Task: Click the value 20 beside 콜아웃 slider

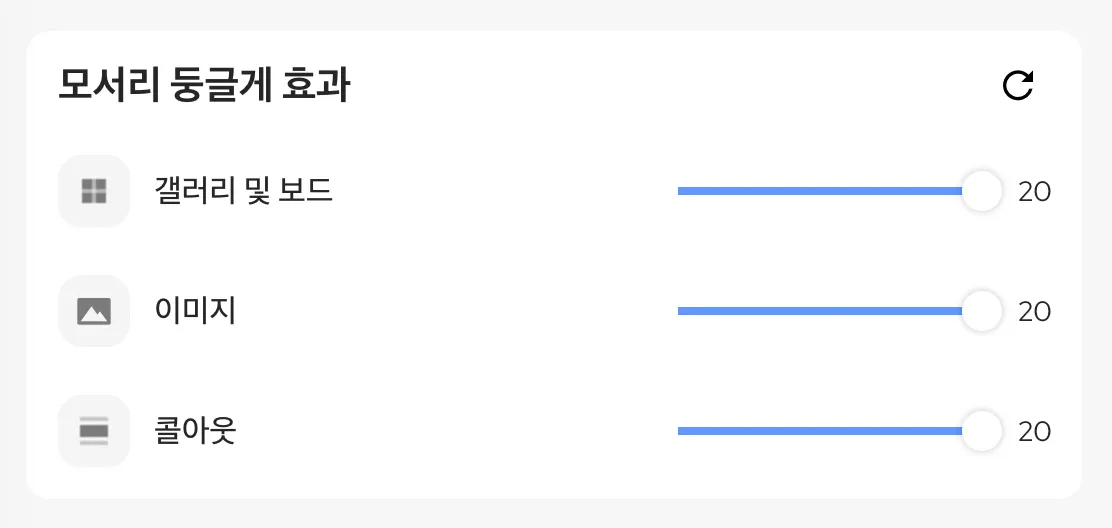Action: [1035, 431]
